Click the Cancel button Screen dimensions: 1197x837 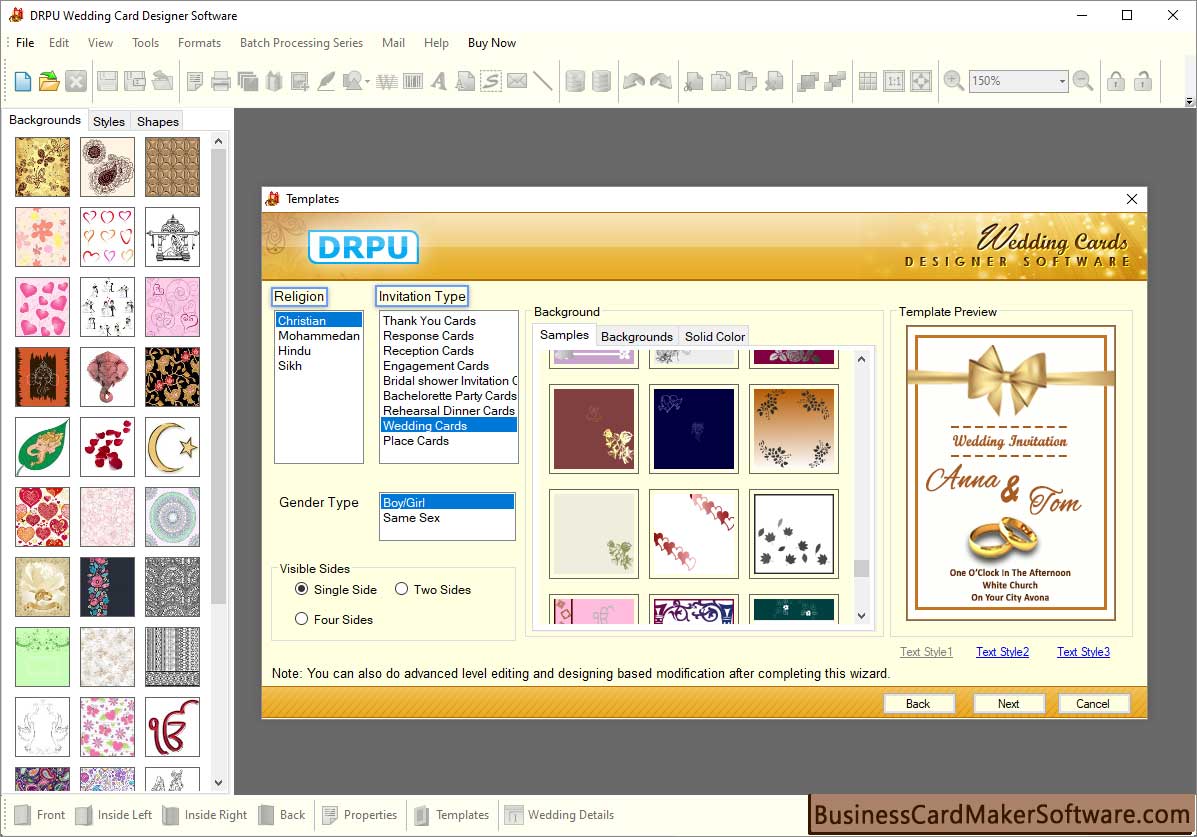pos(1093,703)
